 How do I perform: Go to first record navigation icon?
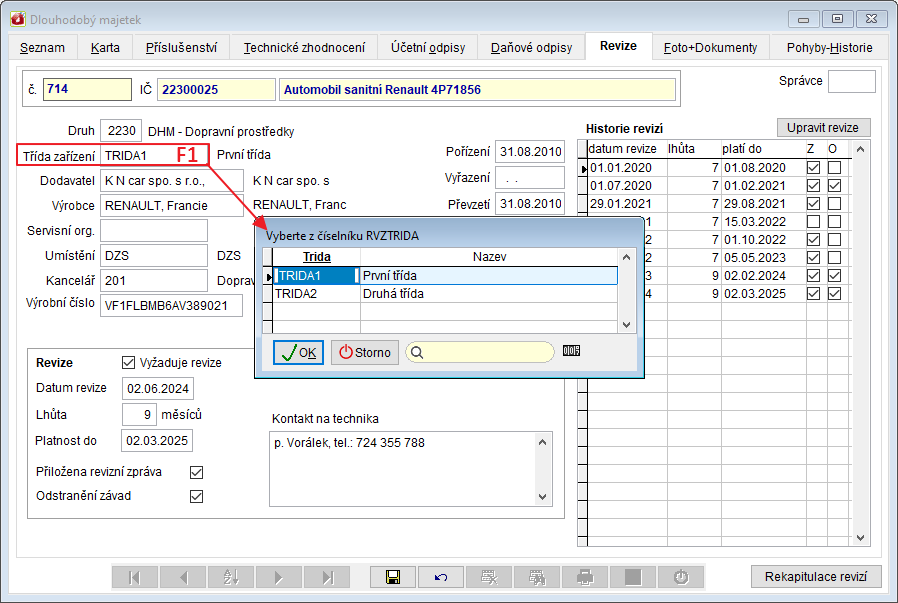(x=135, y=577)
